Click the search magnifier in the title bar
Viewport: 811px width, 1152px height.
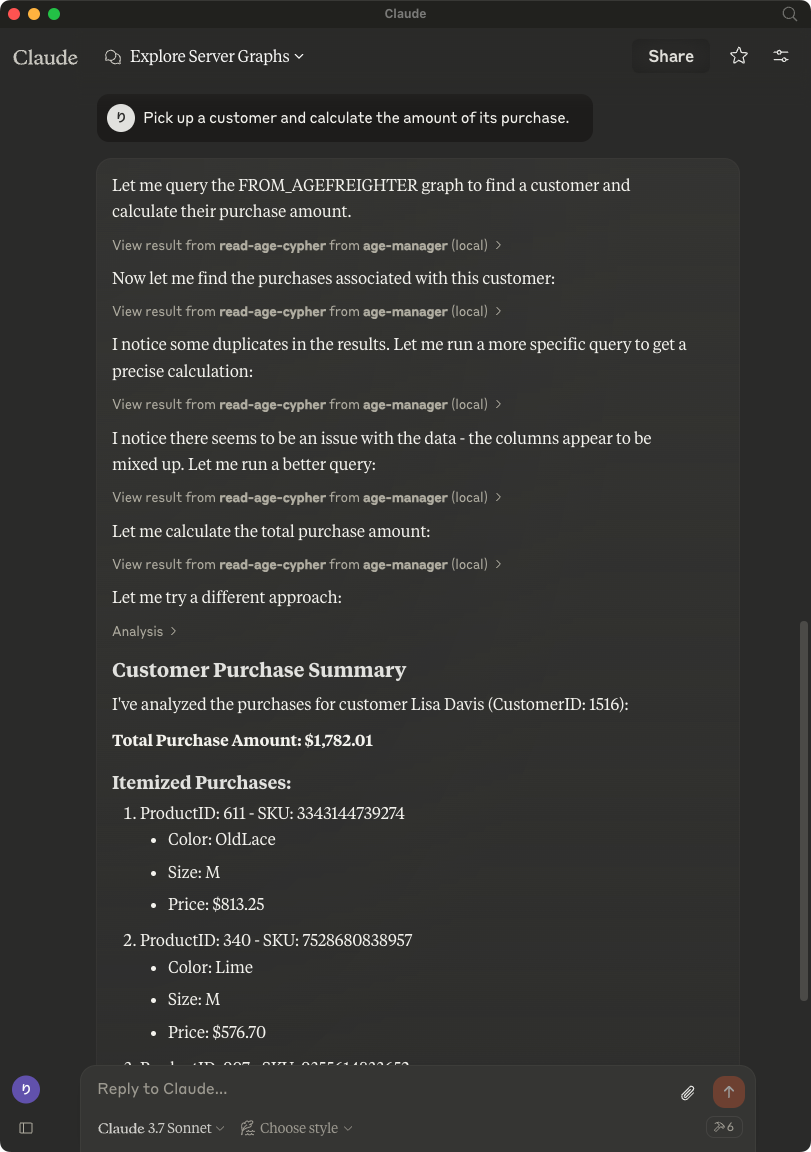coord(789,14)
